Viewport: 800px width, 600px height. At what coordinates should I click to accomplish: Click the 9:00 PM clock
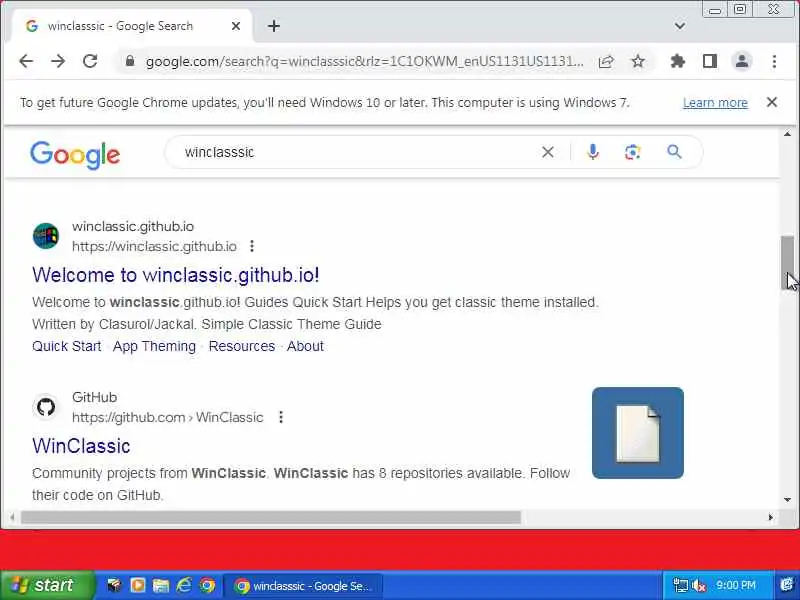736,585
